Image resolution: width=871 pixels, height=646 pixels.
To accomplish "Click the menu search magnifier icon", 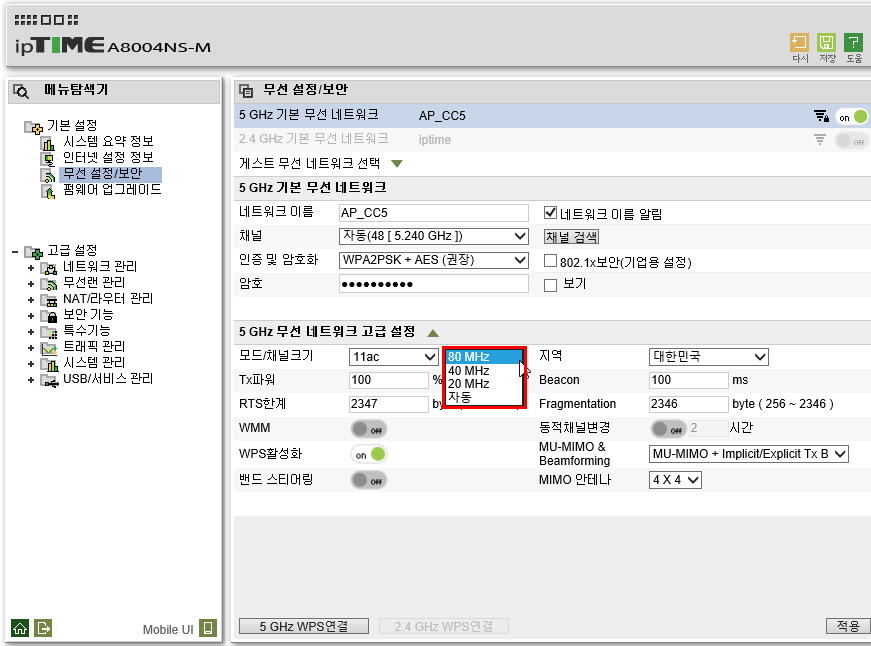I will click(x=21, y=91).
